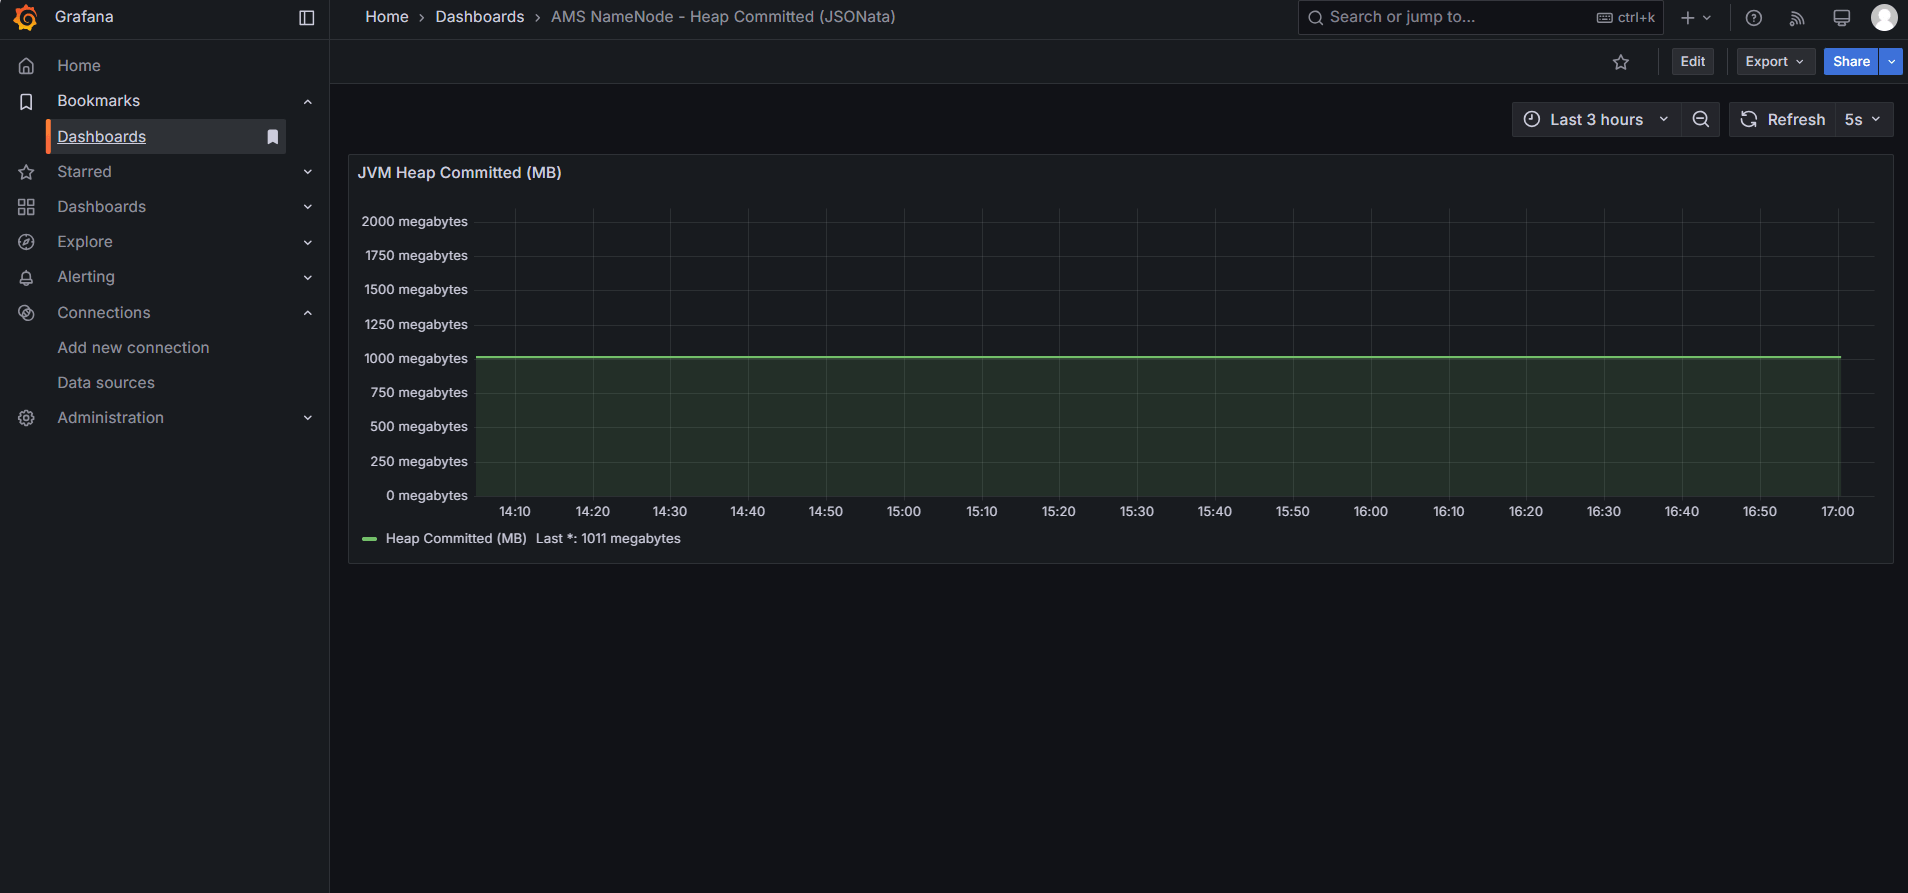Zoom out time range magnifier icon
This screenshot has width=1908, height=893.
pyautogui.click(x=1700, y=120)
